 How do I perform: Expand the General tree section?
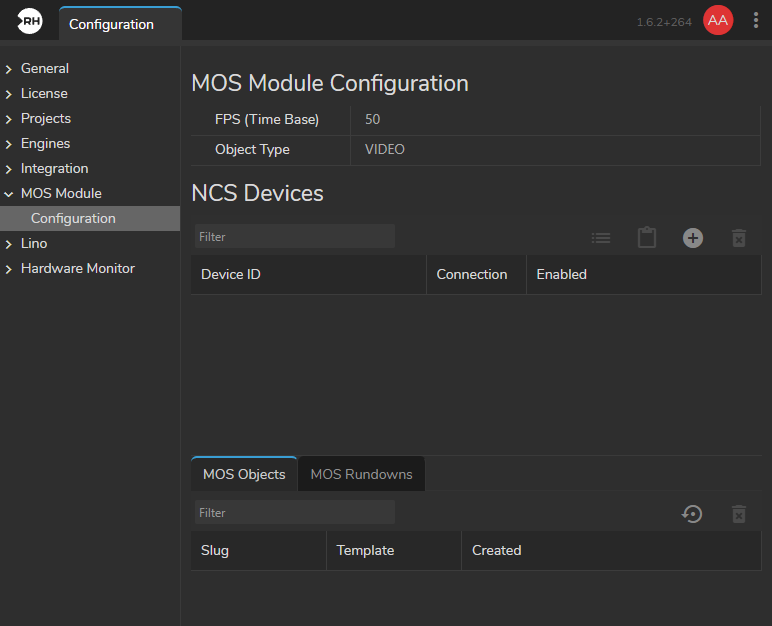(x=9, y=69)
